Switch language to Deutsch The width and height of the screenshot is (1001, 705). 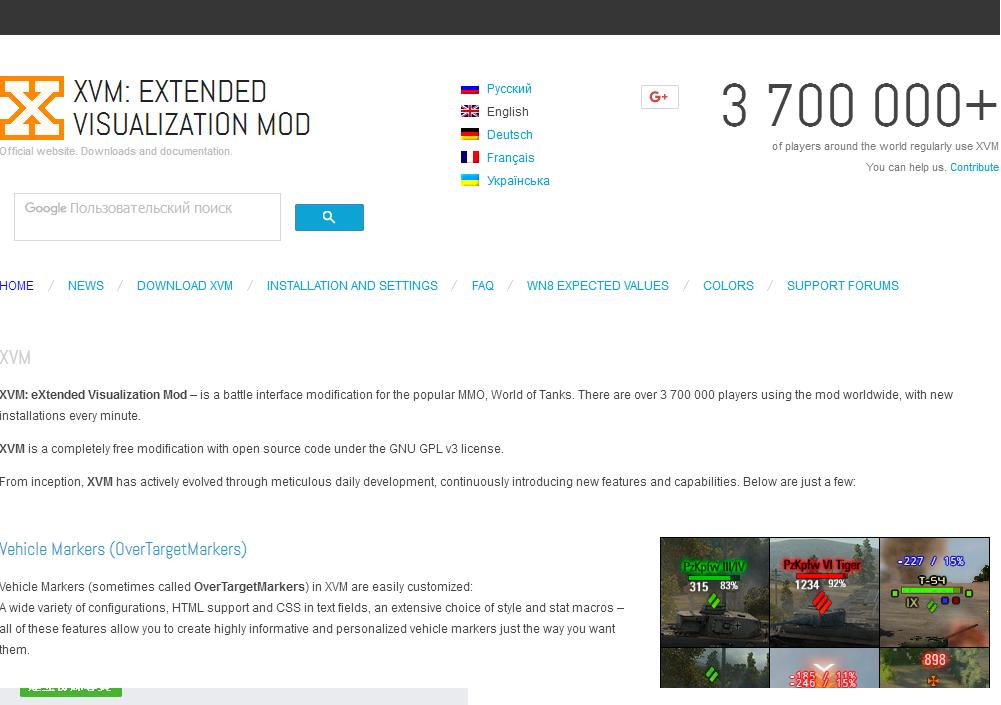click(x=510, y=135)
